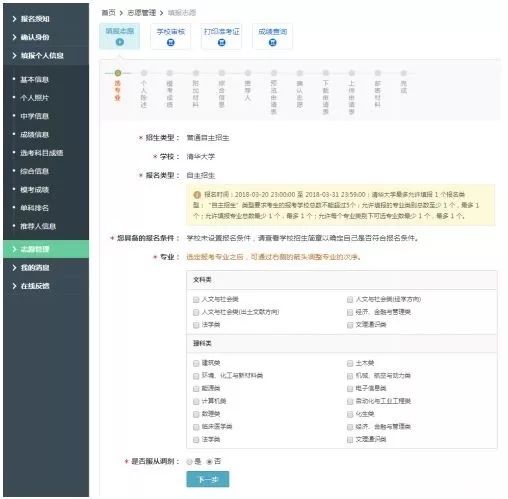The width and height of the screenshot is (508, 499).
Task: Check 文理通识类 under 理科类
Action: click(350, 440)
